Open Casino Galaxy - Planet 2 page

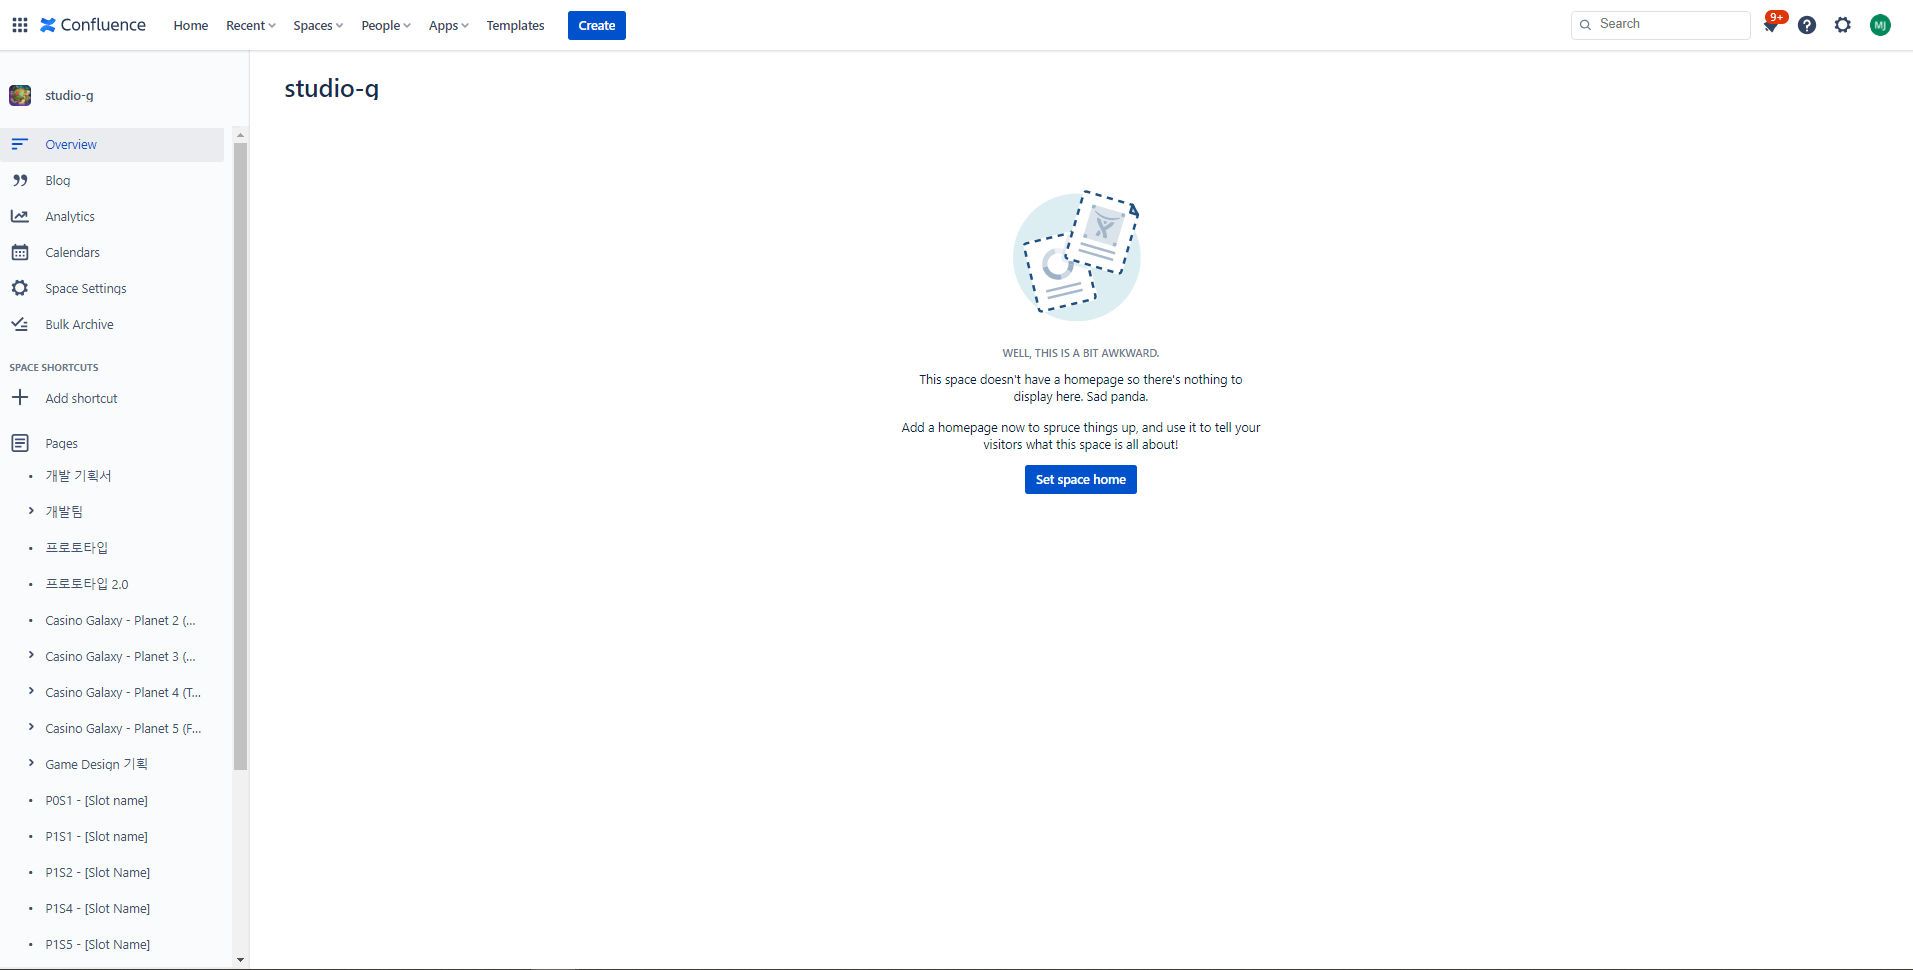click(x=120, y=620)
